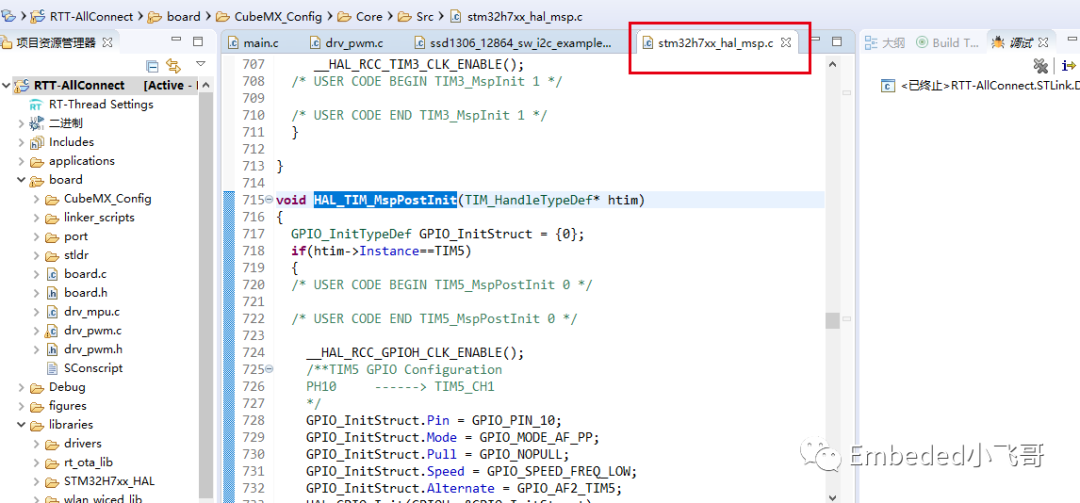Image resolution: width=1080 pixels, height=503 pixels.
Task: Click the 二进制 binaries node icon
Action: tap(37, 124)
